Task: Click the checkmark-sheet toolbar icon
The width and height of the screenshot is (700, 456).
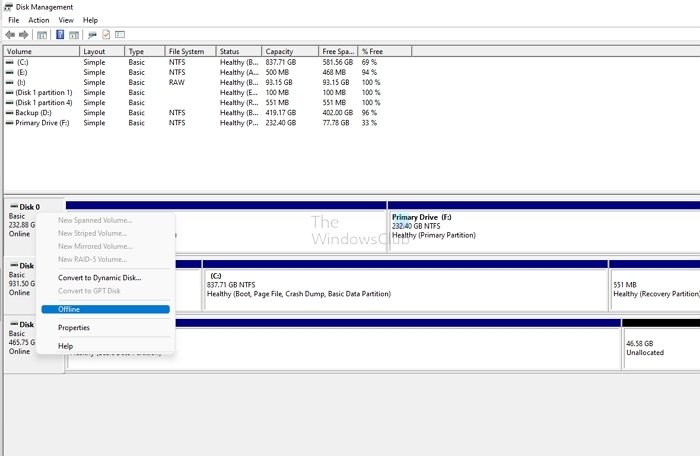Action: coord(106,34)
